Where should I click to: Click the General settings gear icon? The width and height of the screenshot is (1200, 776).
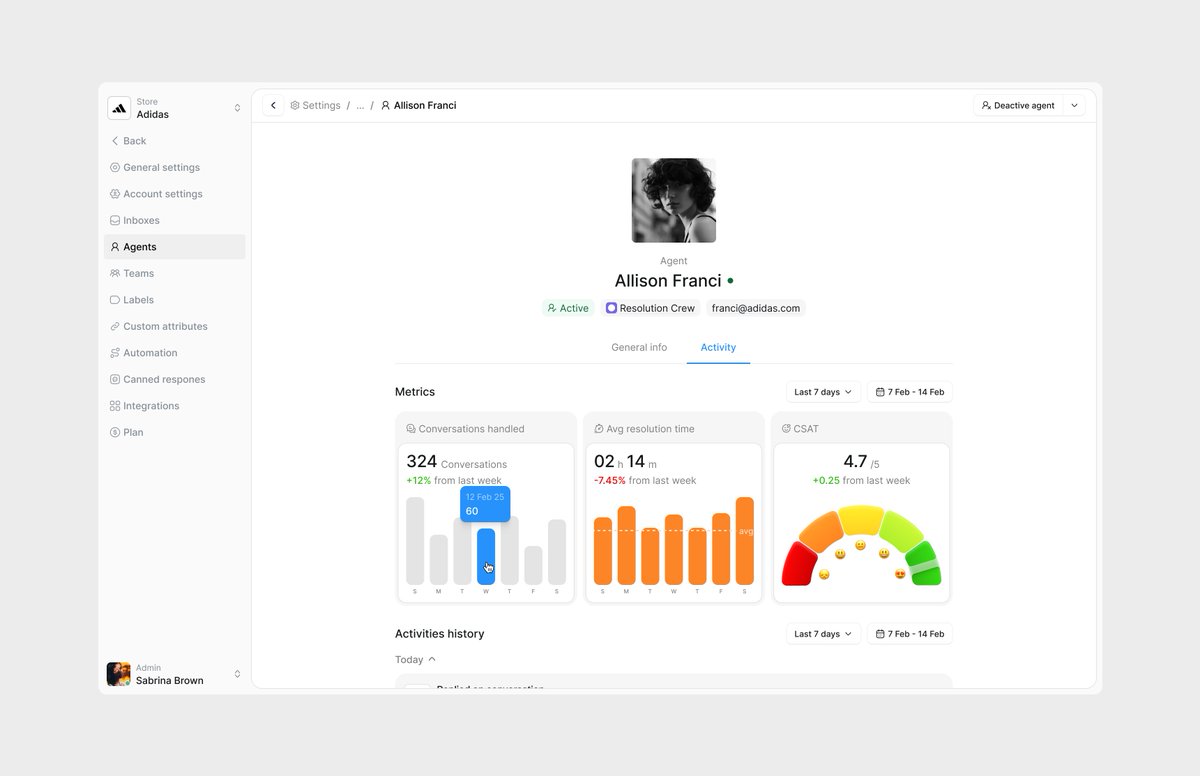tap(115, 167)
